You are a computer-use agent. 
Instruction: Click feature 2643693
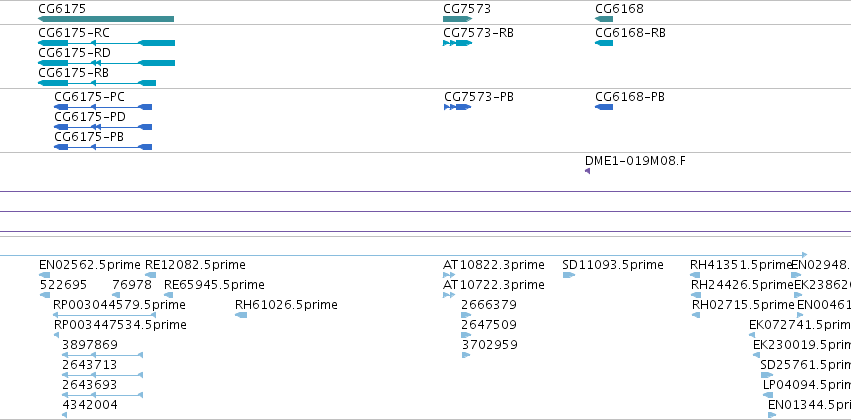pos(89,385)
